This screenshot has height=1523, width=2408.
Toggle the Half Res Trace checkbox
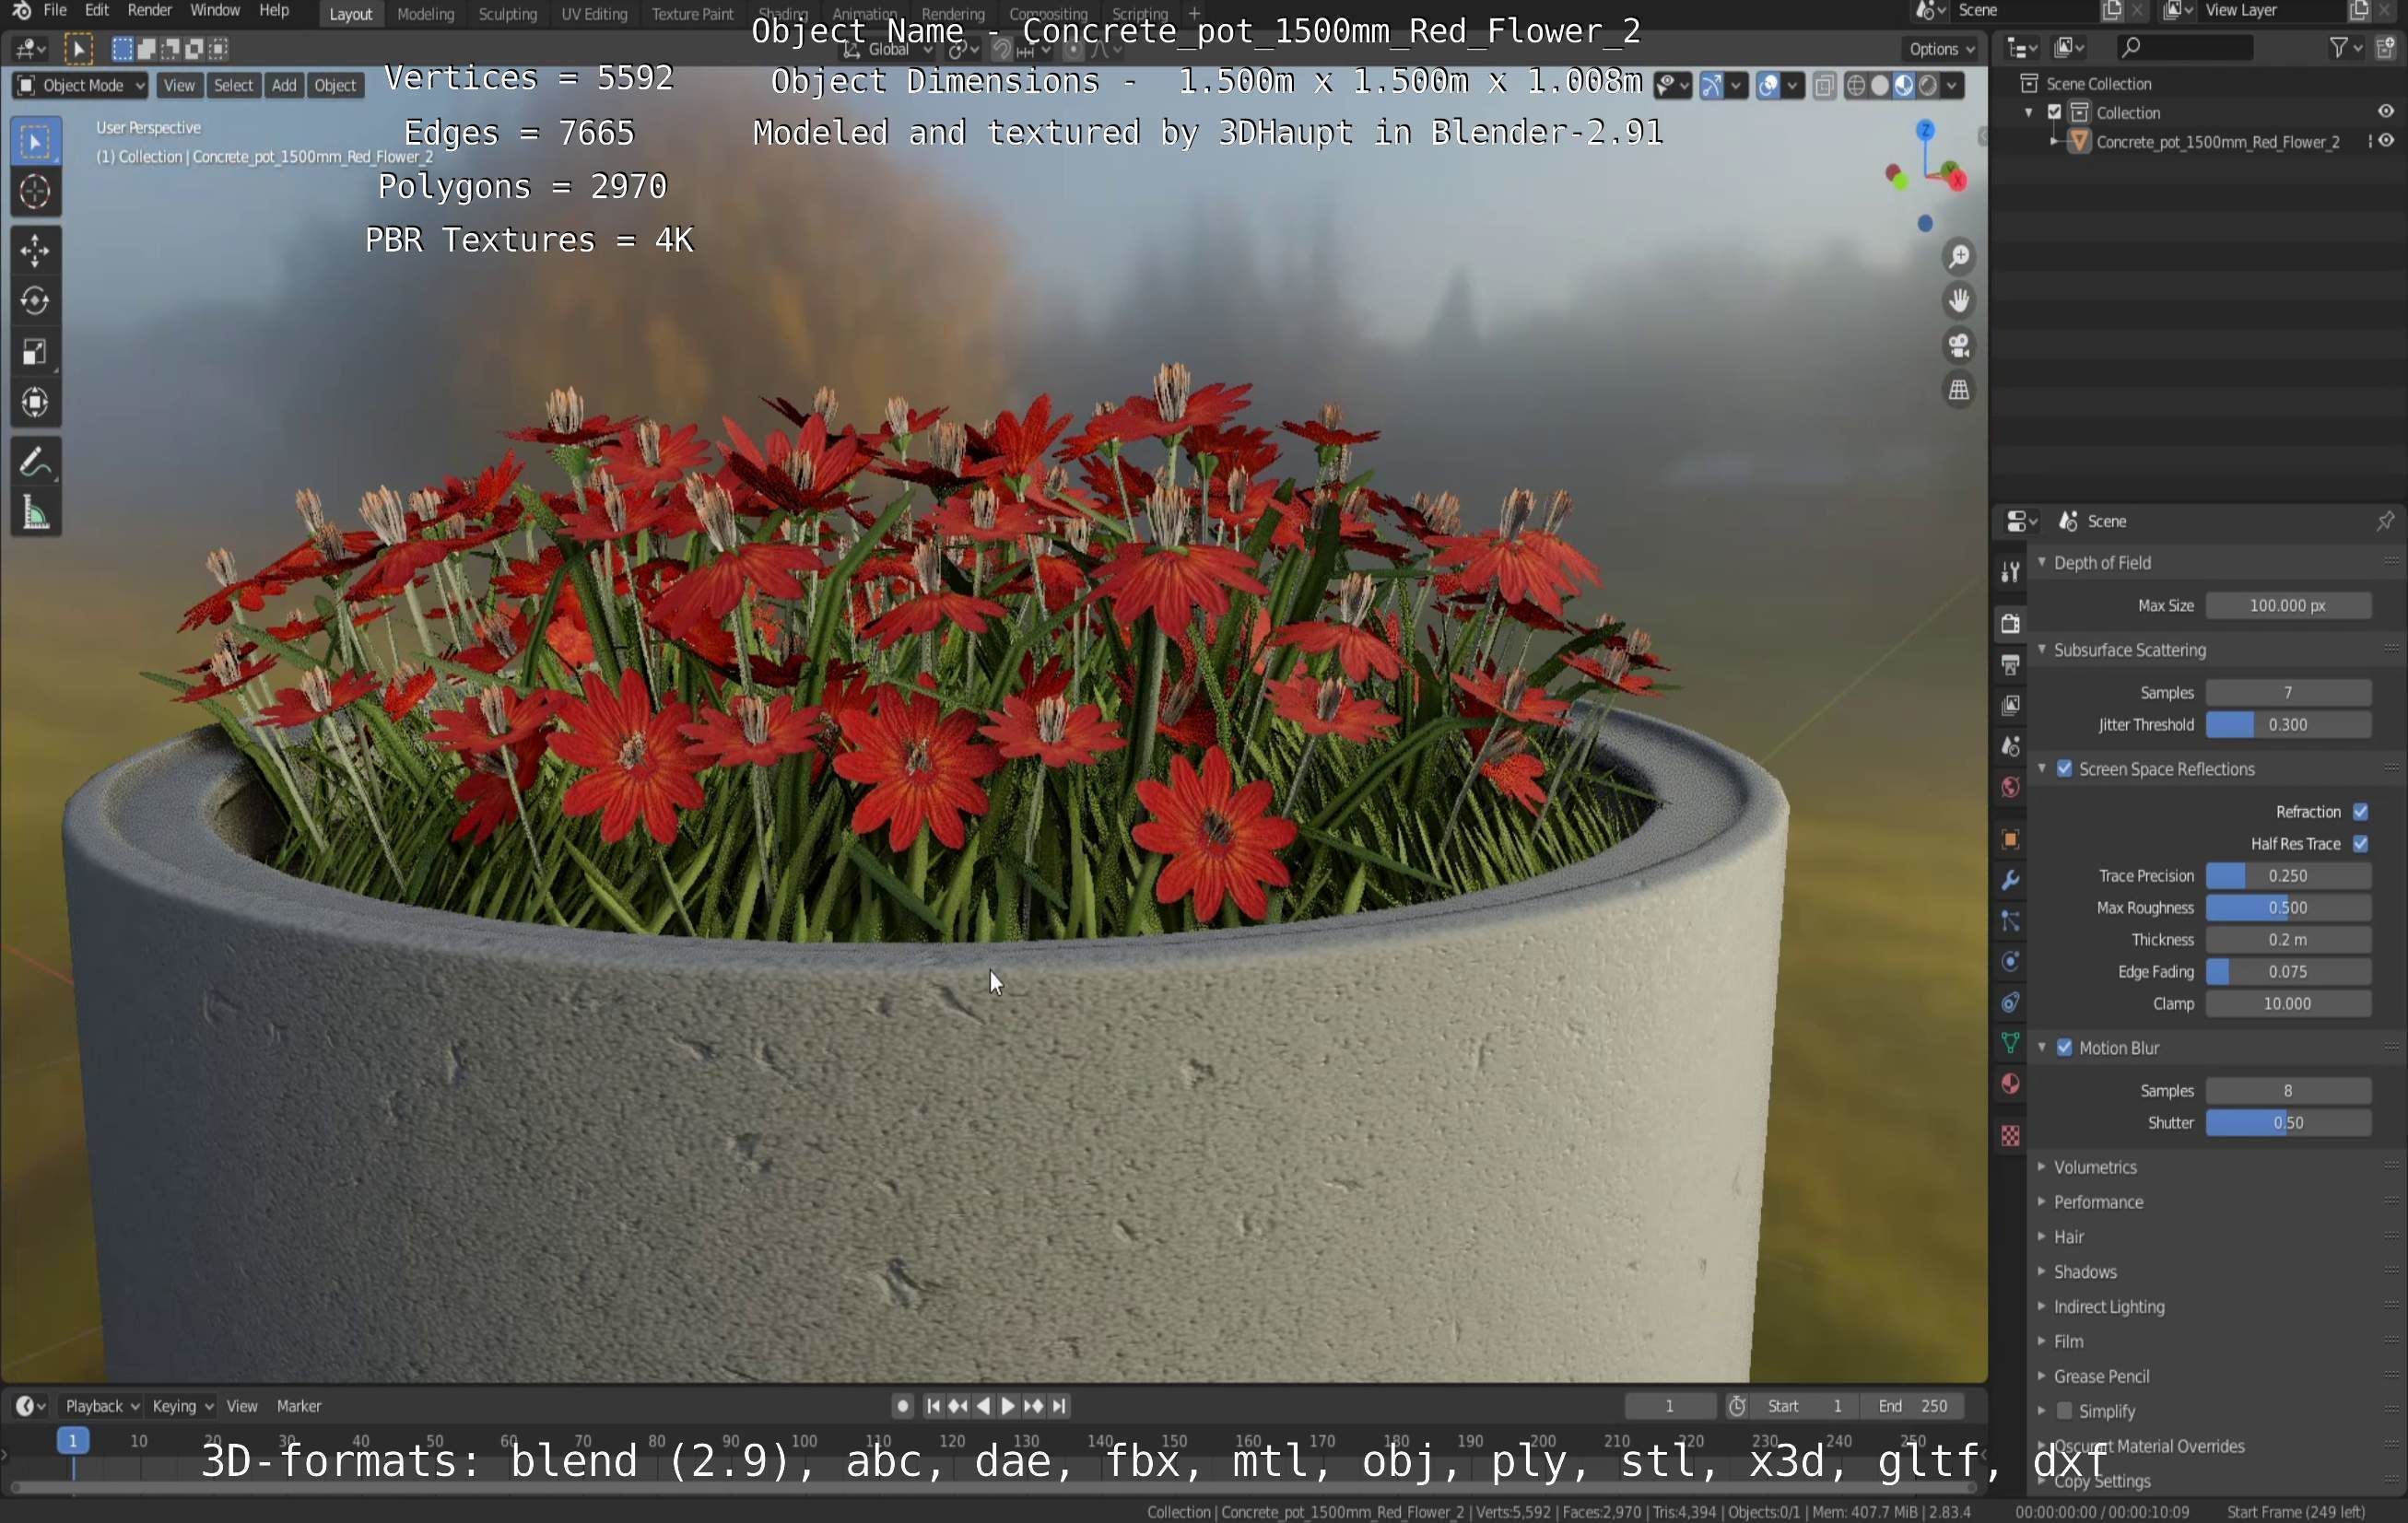point(2360,844)
